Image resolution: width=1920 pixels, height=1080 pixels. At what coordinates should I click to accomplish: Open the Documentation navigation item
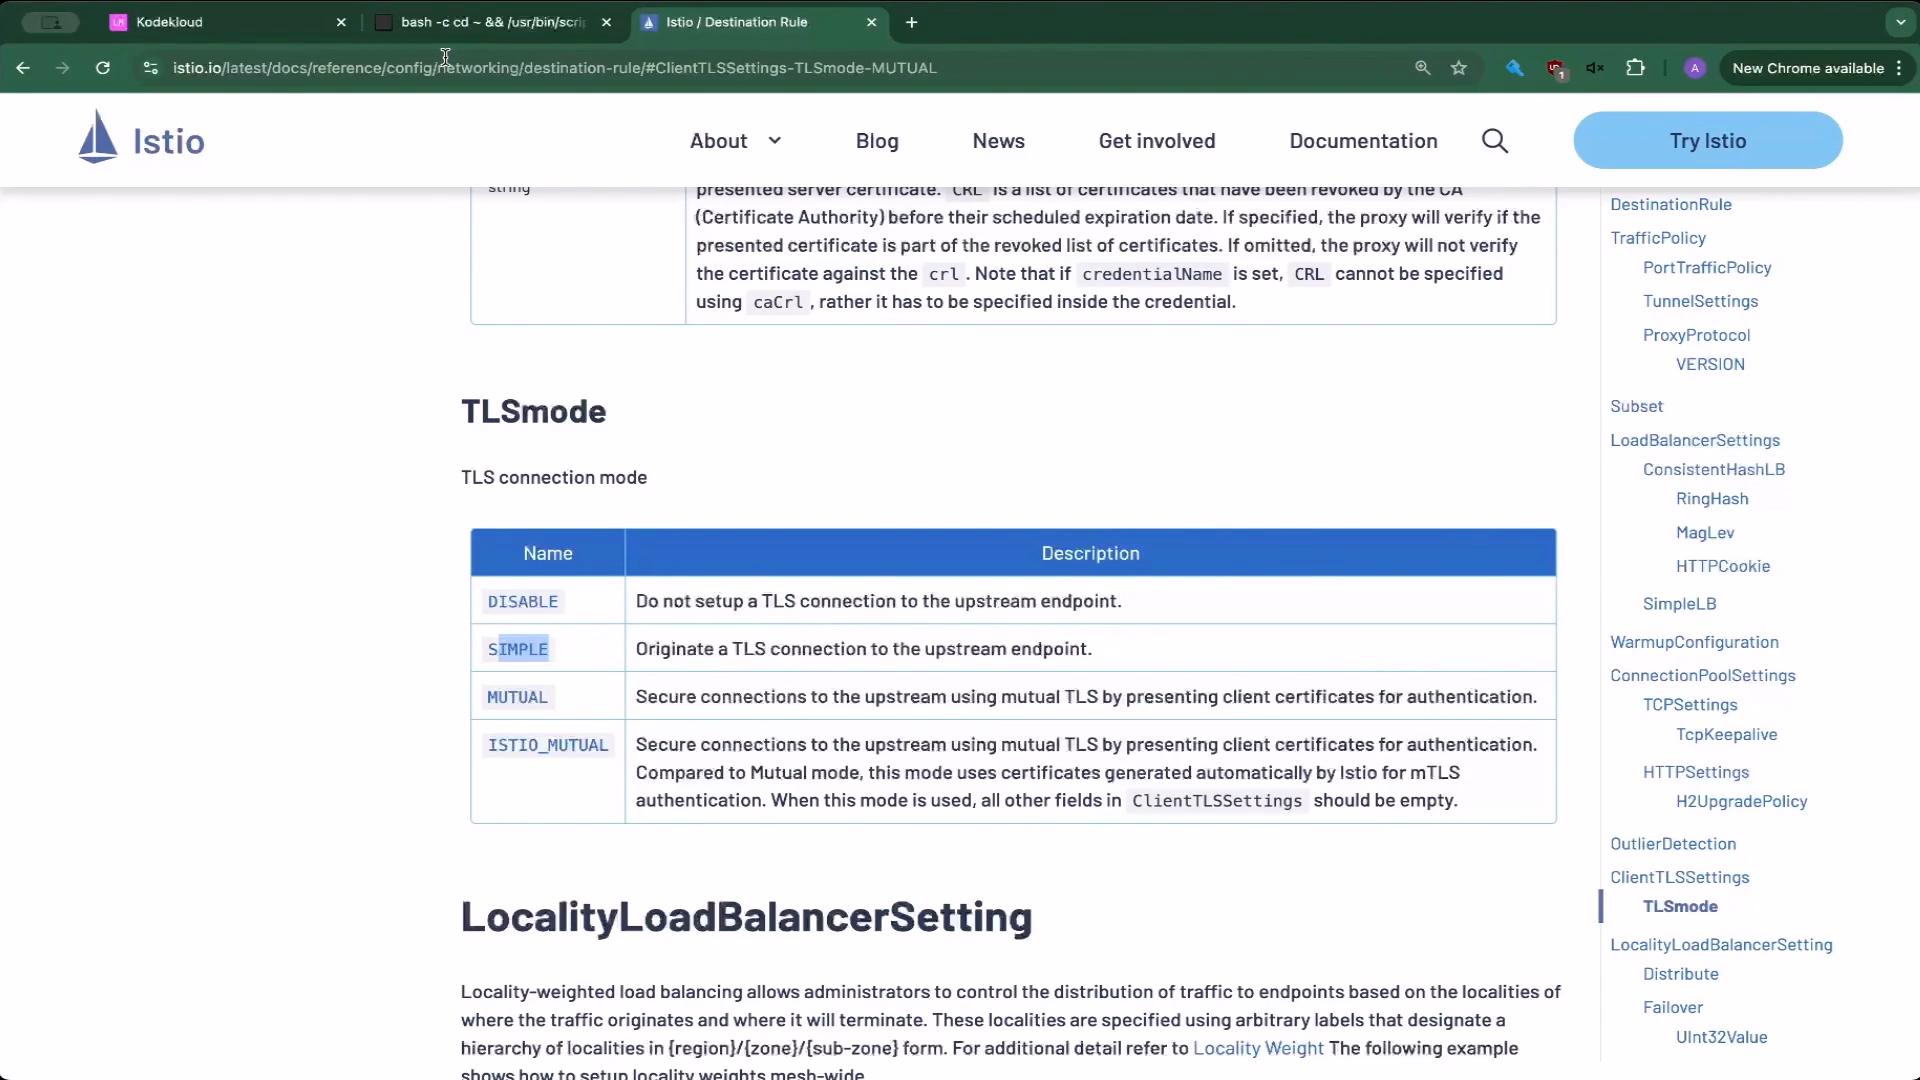tap(1363, 141)
